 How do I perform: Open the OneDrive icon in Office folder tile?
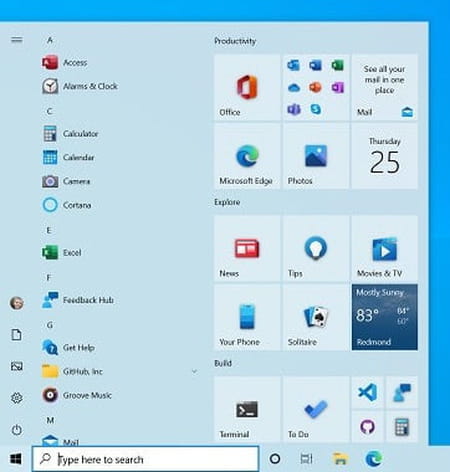294,87
